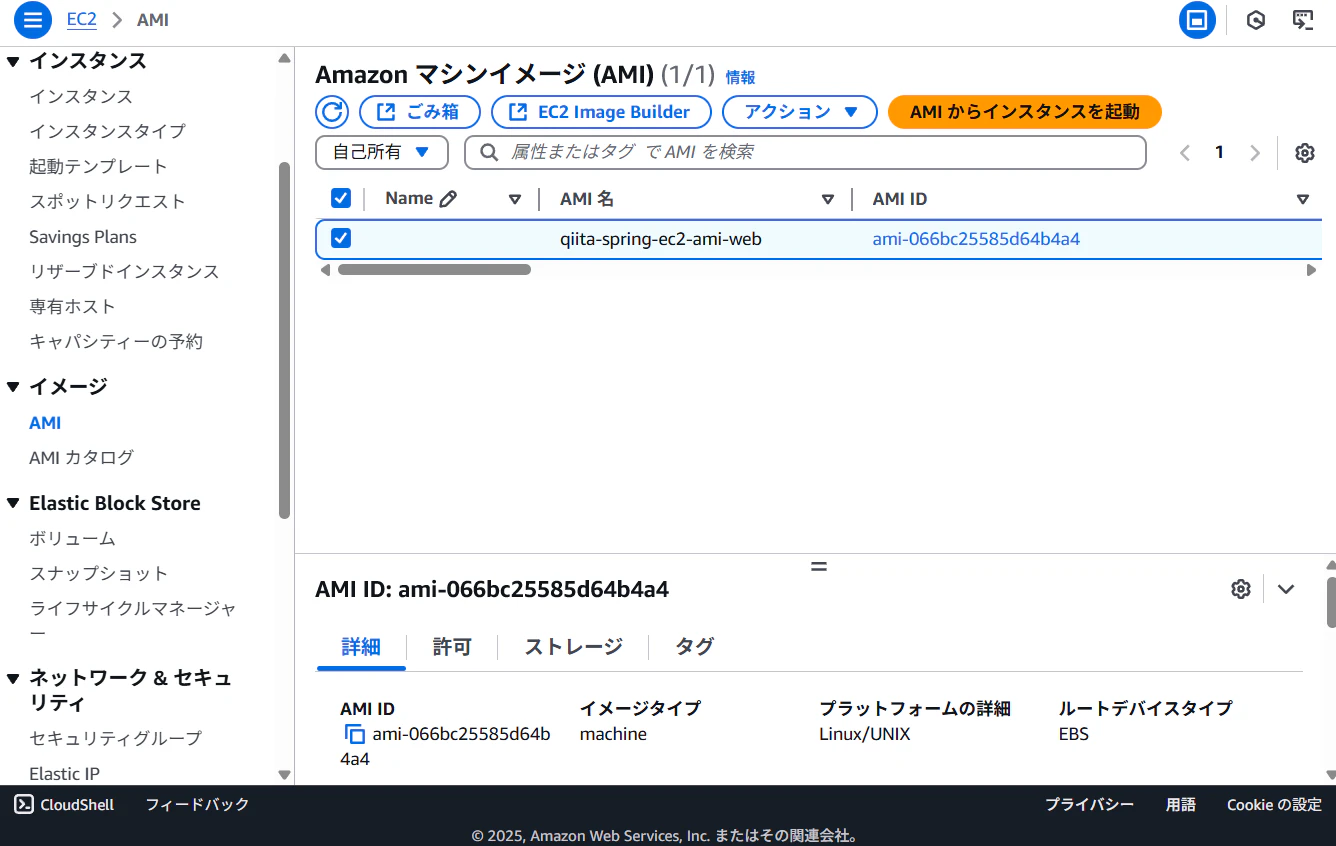Open the CloudShell monitor icon in header
The width and height of the screenshot is (1336, 846).
tap(1302, 20)
